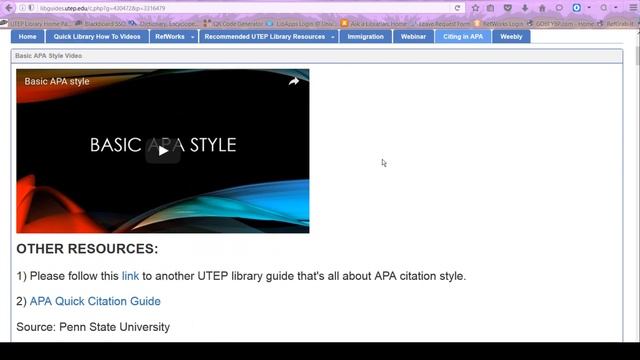The height and width of the screenshot is (360, 640).
Task: Save page to Pocket icon
Action: [508, 8]
